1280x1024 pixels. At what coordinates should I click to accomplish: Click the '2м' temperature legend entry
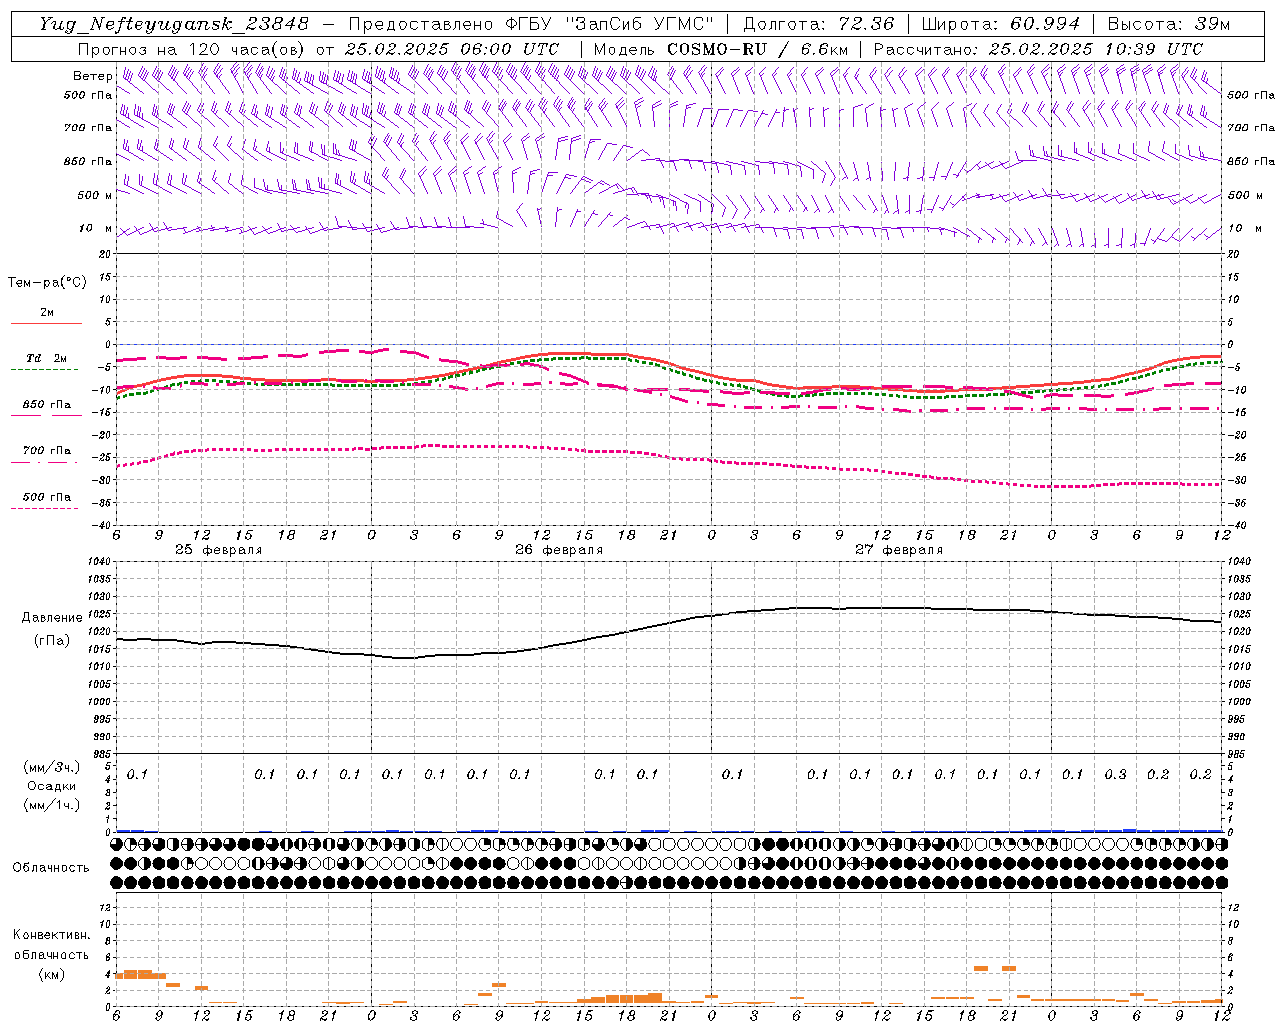tap(47, 312)
